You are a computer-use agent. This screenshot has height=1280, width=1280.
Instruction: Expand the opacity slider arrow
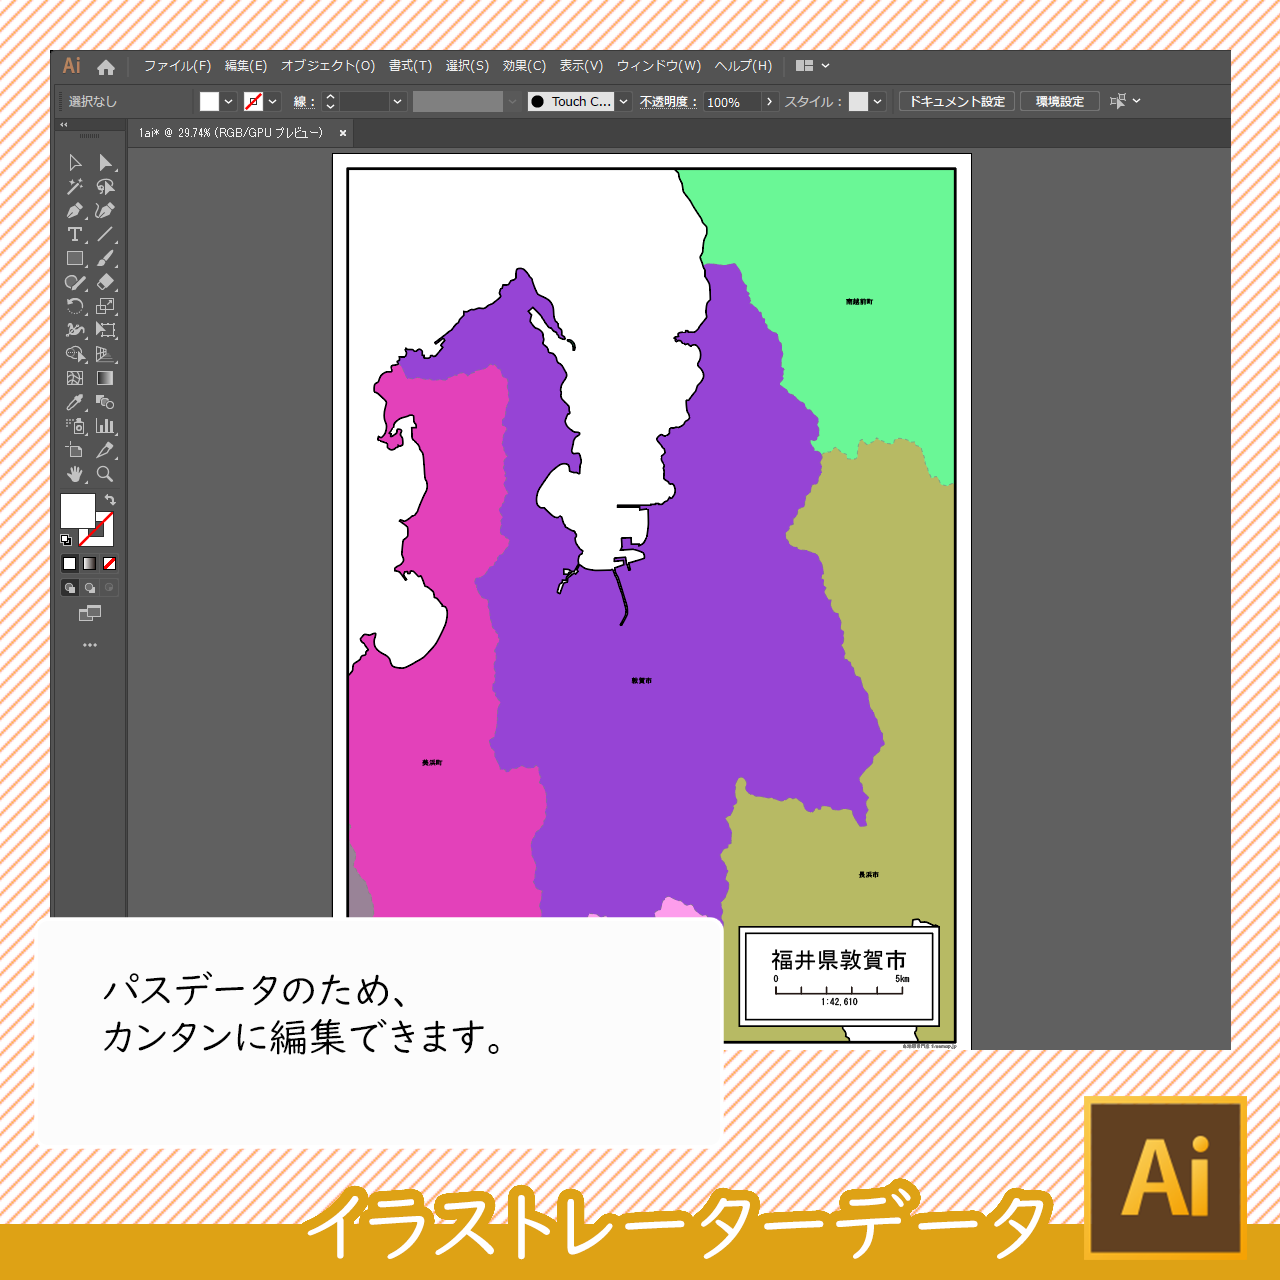[x=769, y=101]
